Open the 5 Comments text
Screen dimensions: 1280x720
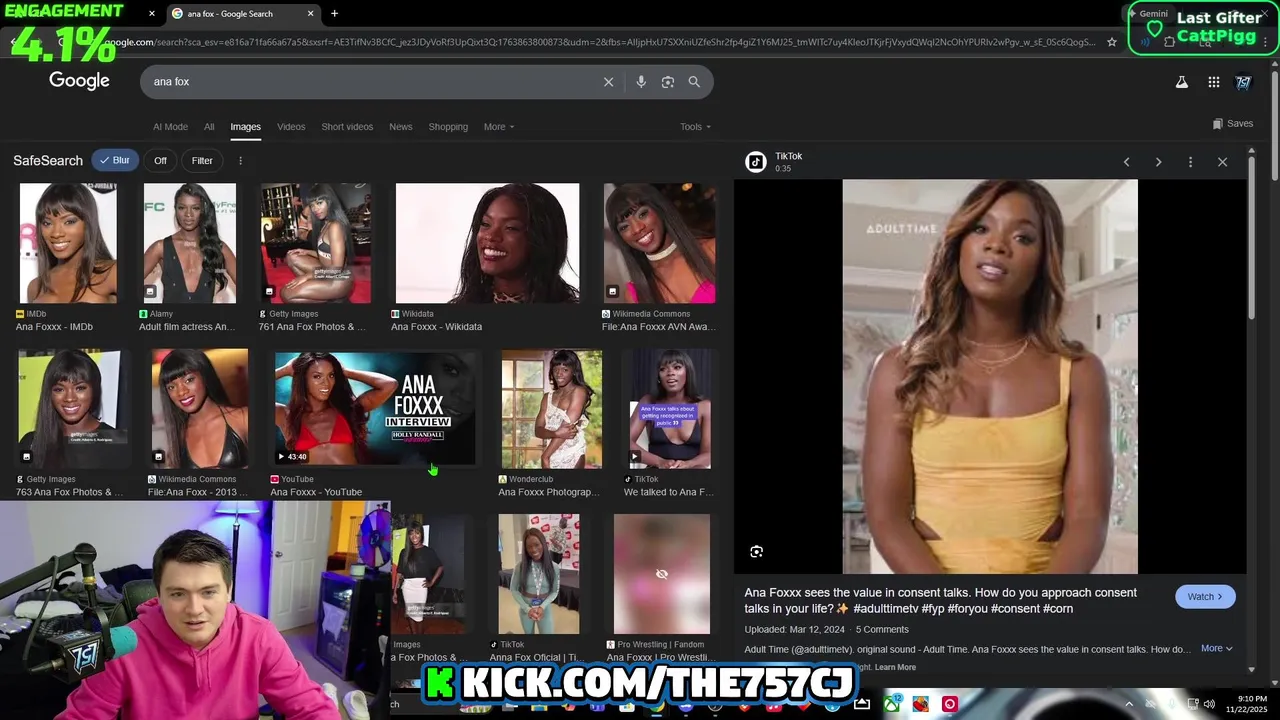882,630
